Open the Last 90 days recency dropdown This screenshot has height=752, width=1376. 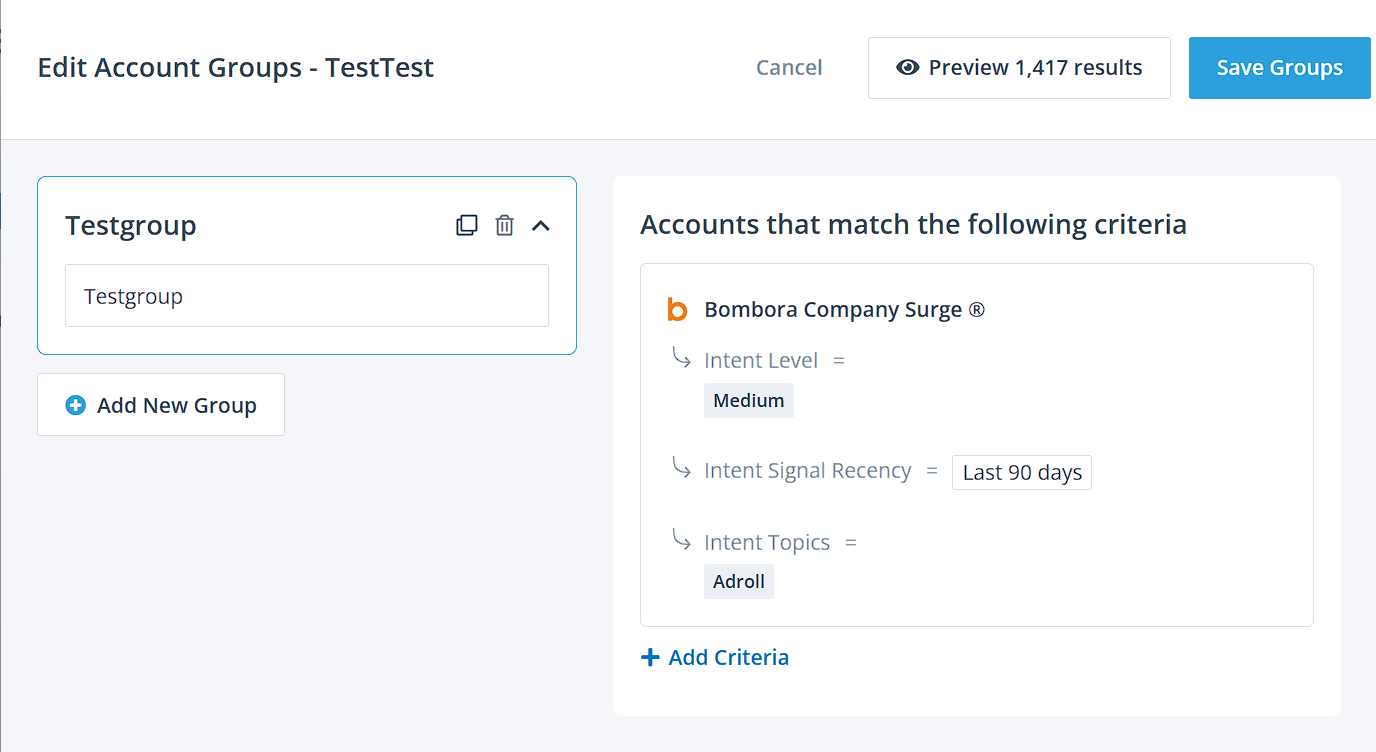(1021, 472)
